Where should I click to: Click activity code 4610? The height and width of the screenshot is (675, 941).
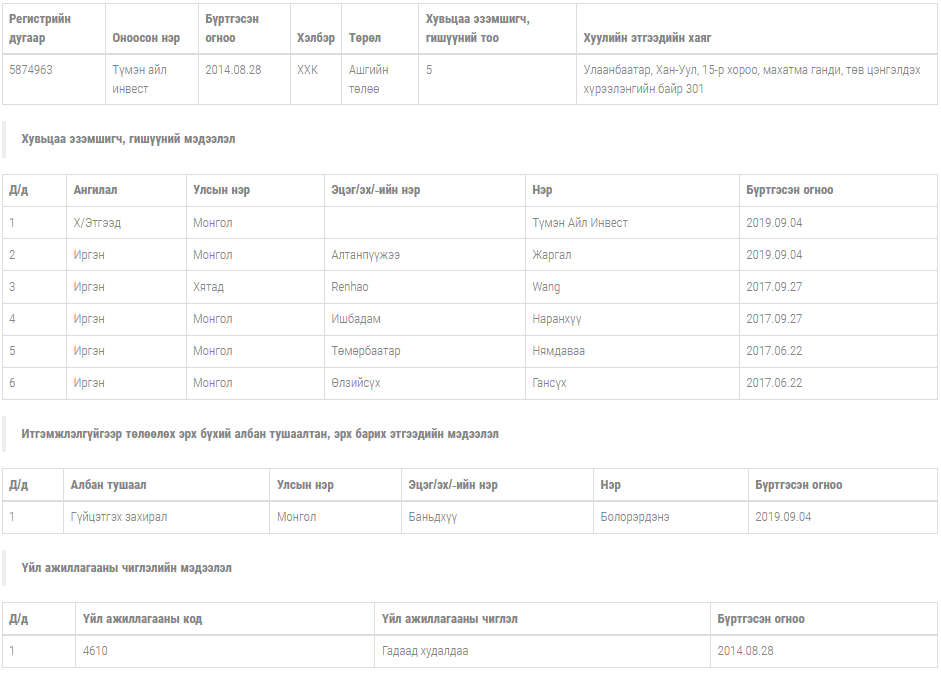(96, 651)
